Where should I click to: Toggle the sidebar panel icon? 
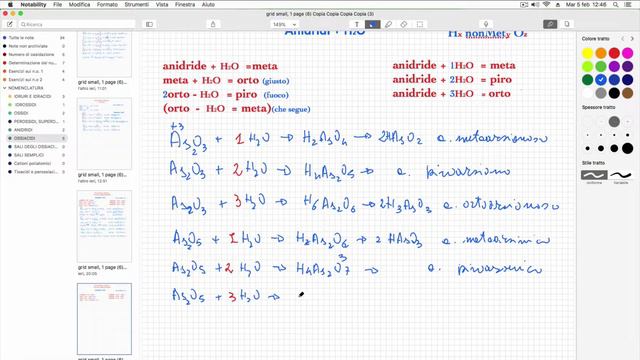coord(149,24)
